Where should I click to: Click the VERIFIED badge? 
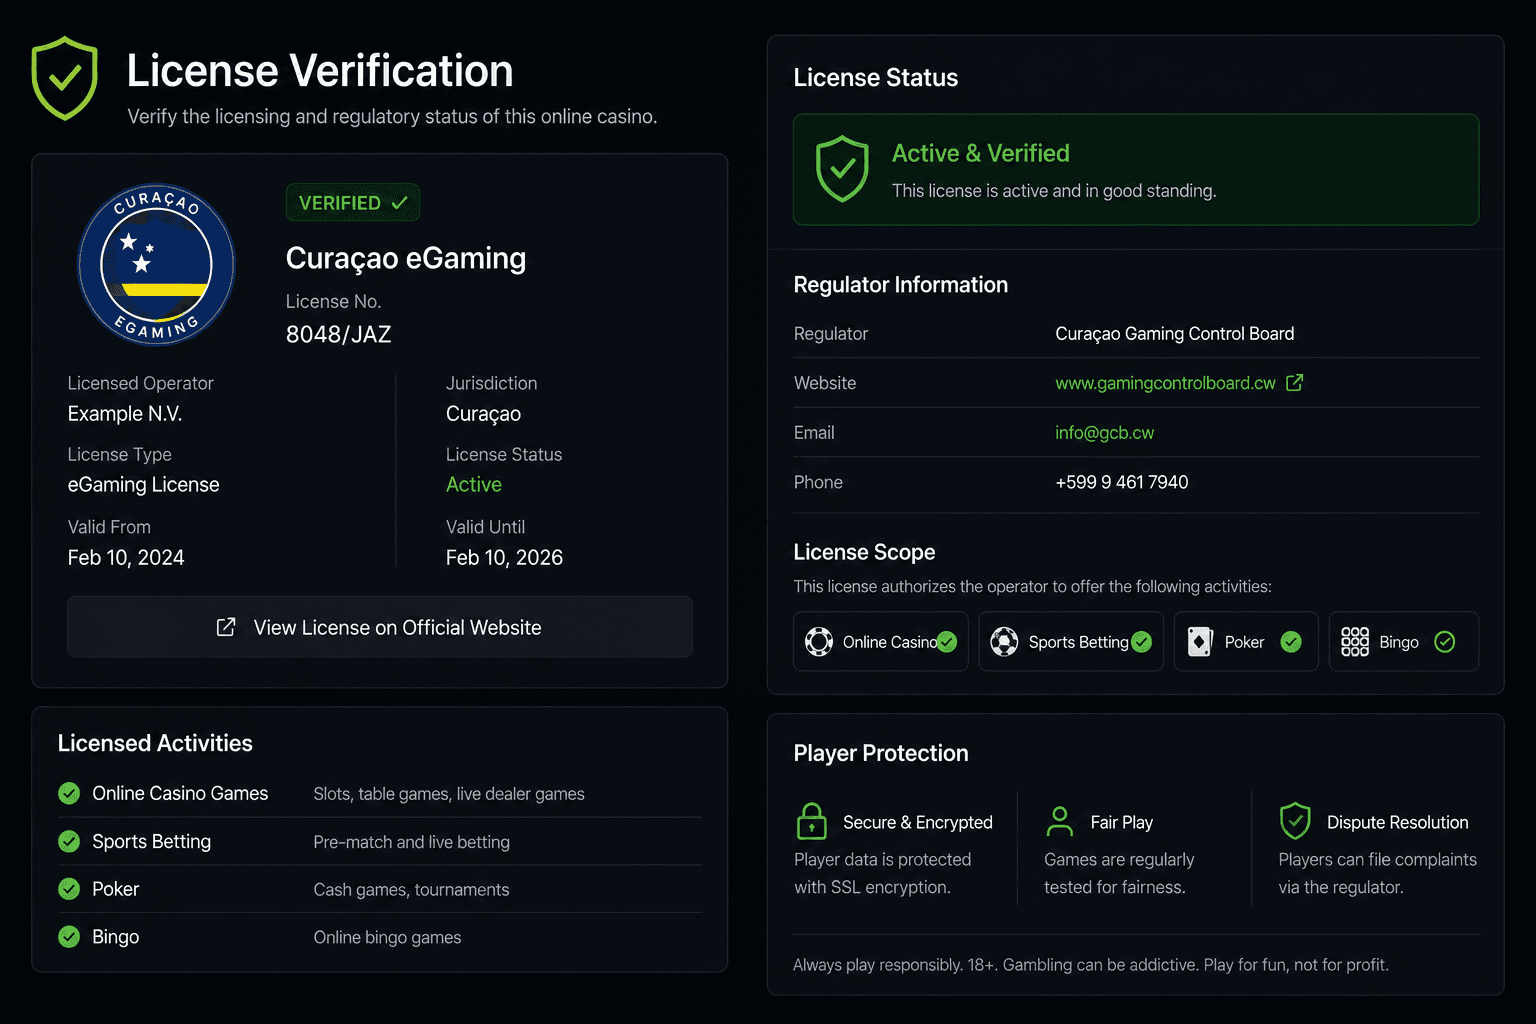pyautogui.click(x=353, y=203)
